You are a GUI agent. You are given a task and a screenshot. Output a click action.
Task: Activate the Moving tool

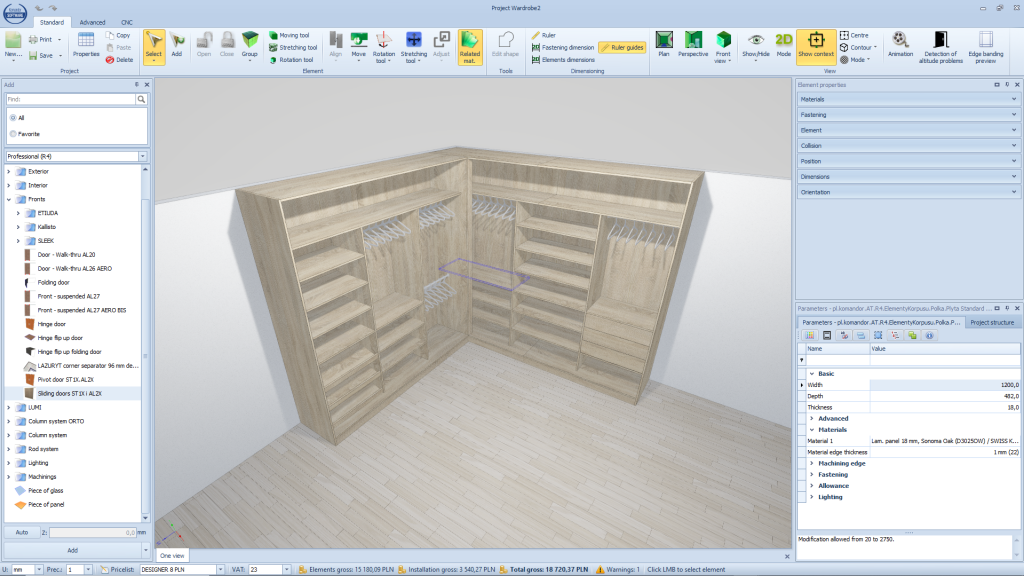click(x=289, y=35)
